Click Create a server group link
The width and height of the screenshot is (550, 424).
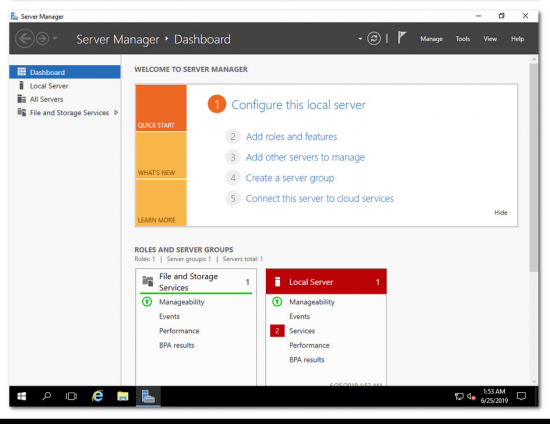pos(290,178)
